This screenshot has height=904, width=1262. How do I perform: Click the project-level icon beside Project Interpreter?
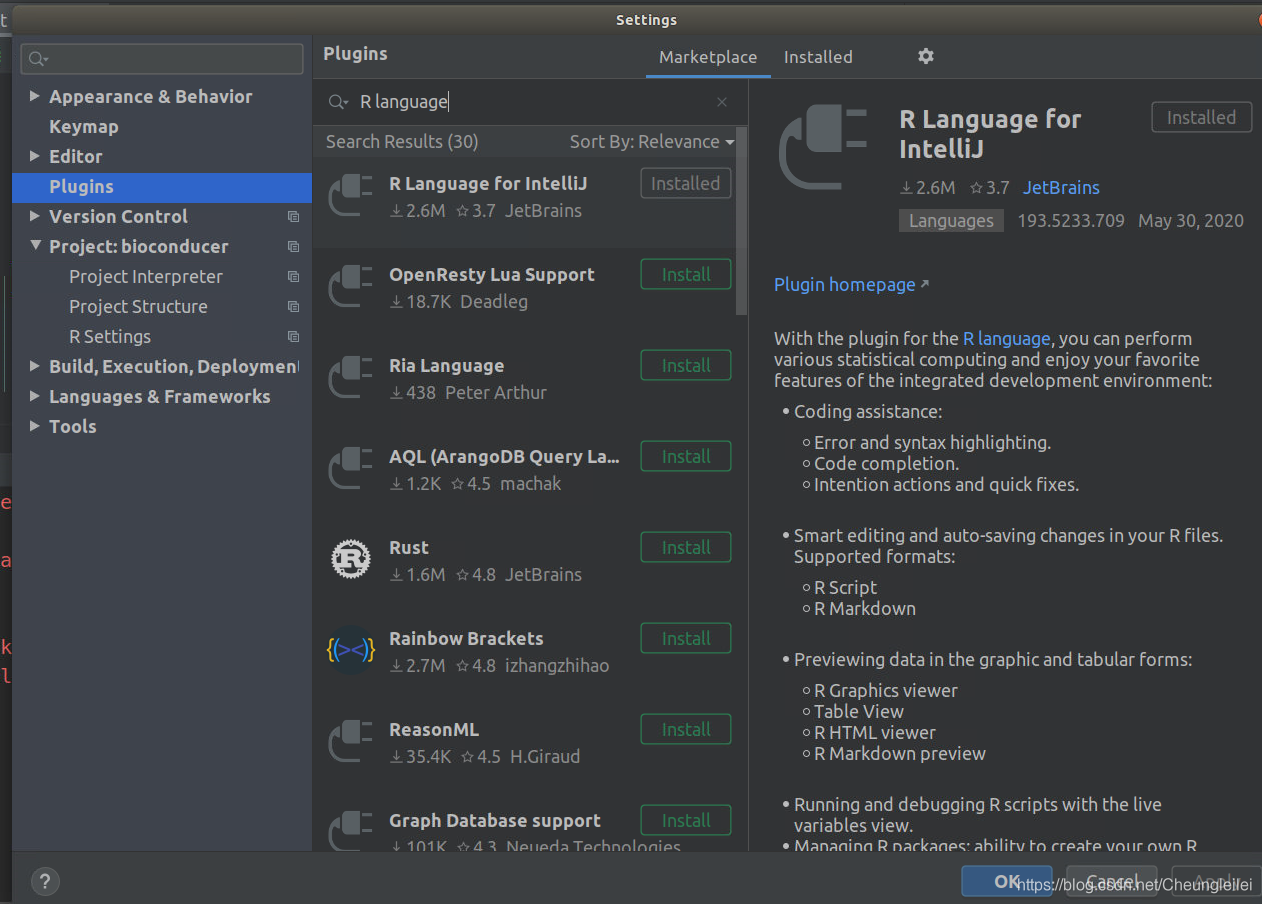pyautogui.click(x=293, y=277)
